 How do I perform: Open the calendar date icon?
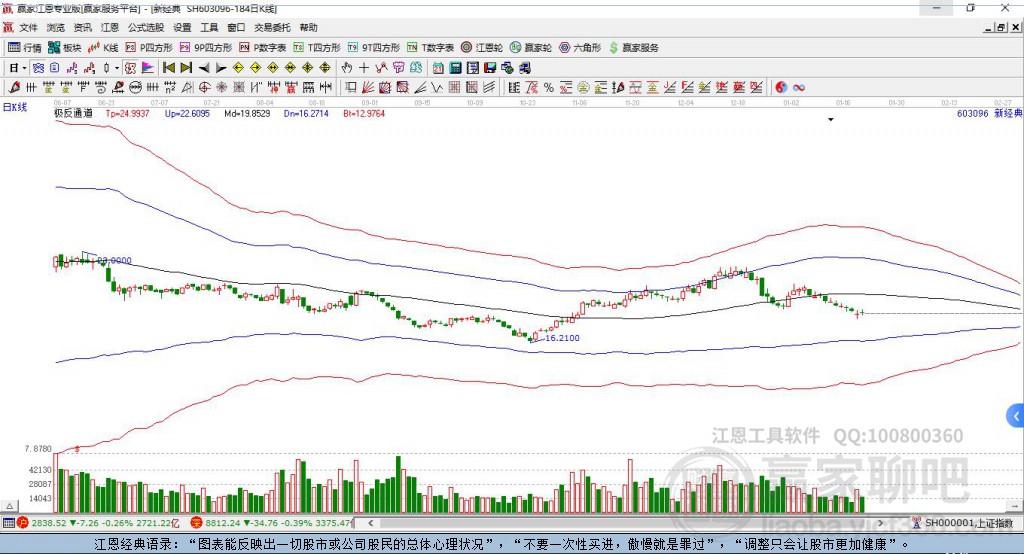coord(438,67)
